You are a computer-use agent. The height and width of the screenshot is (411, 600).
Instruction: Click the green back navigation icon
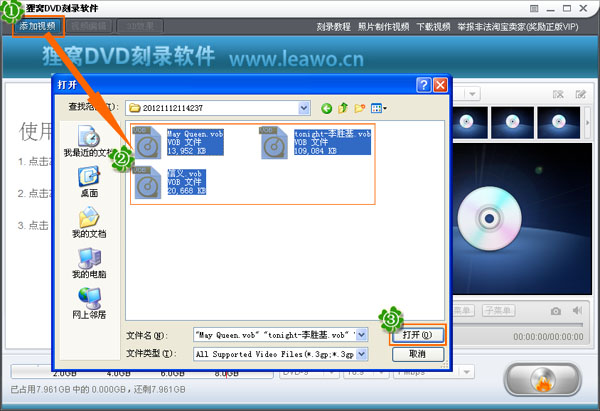(x=326, y=109)
